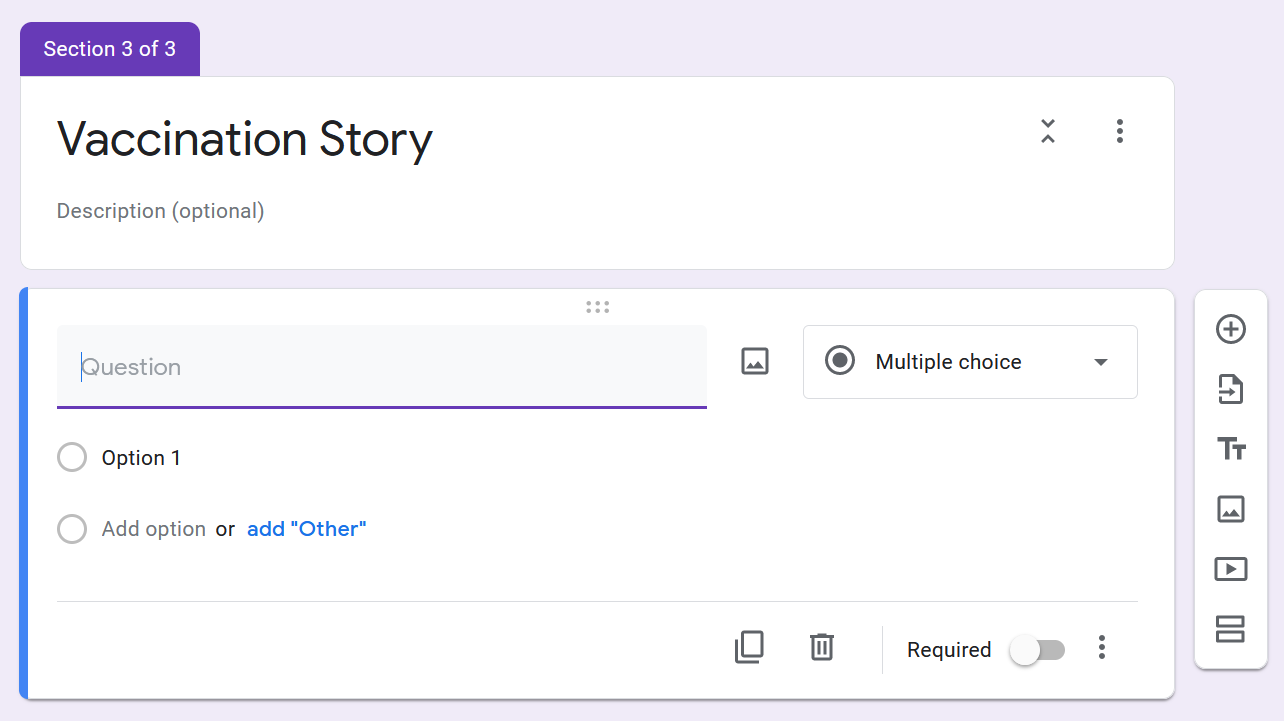
Task: Click the Question title input field
Action: tap(380, 367)
